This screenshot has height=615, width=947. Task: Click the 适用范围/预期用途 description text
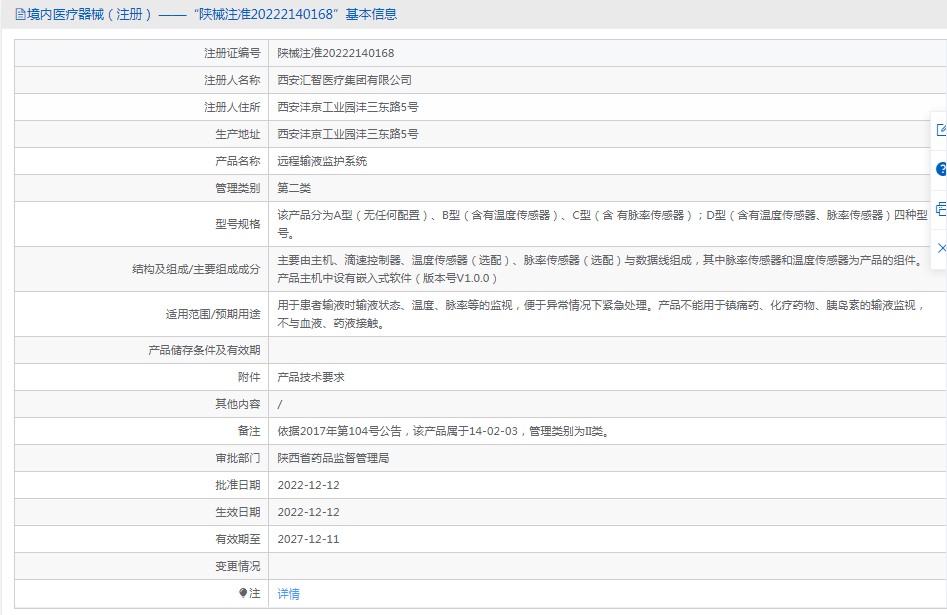(601, 314)
